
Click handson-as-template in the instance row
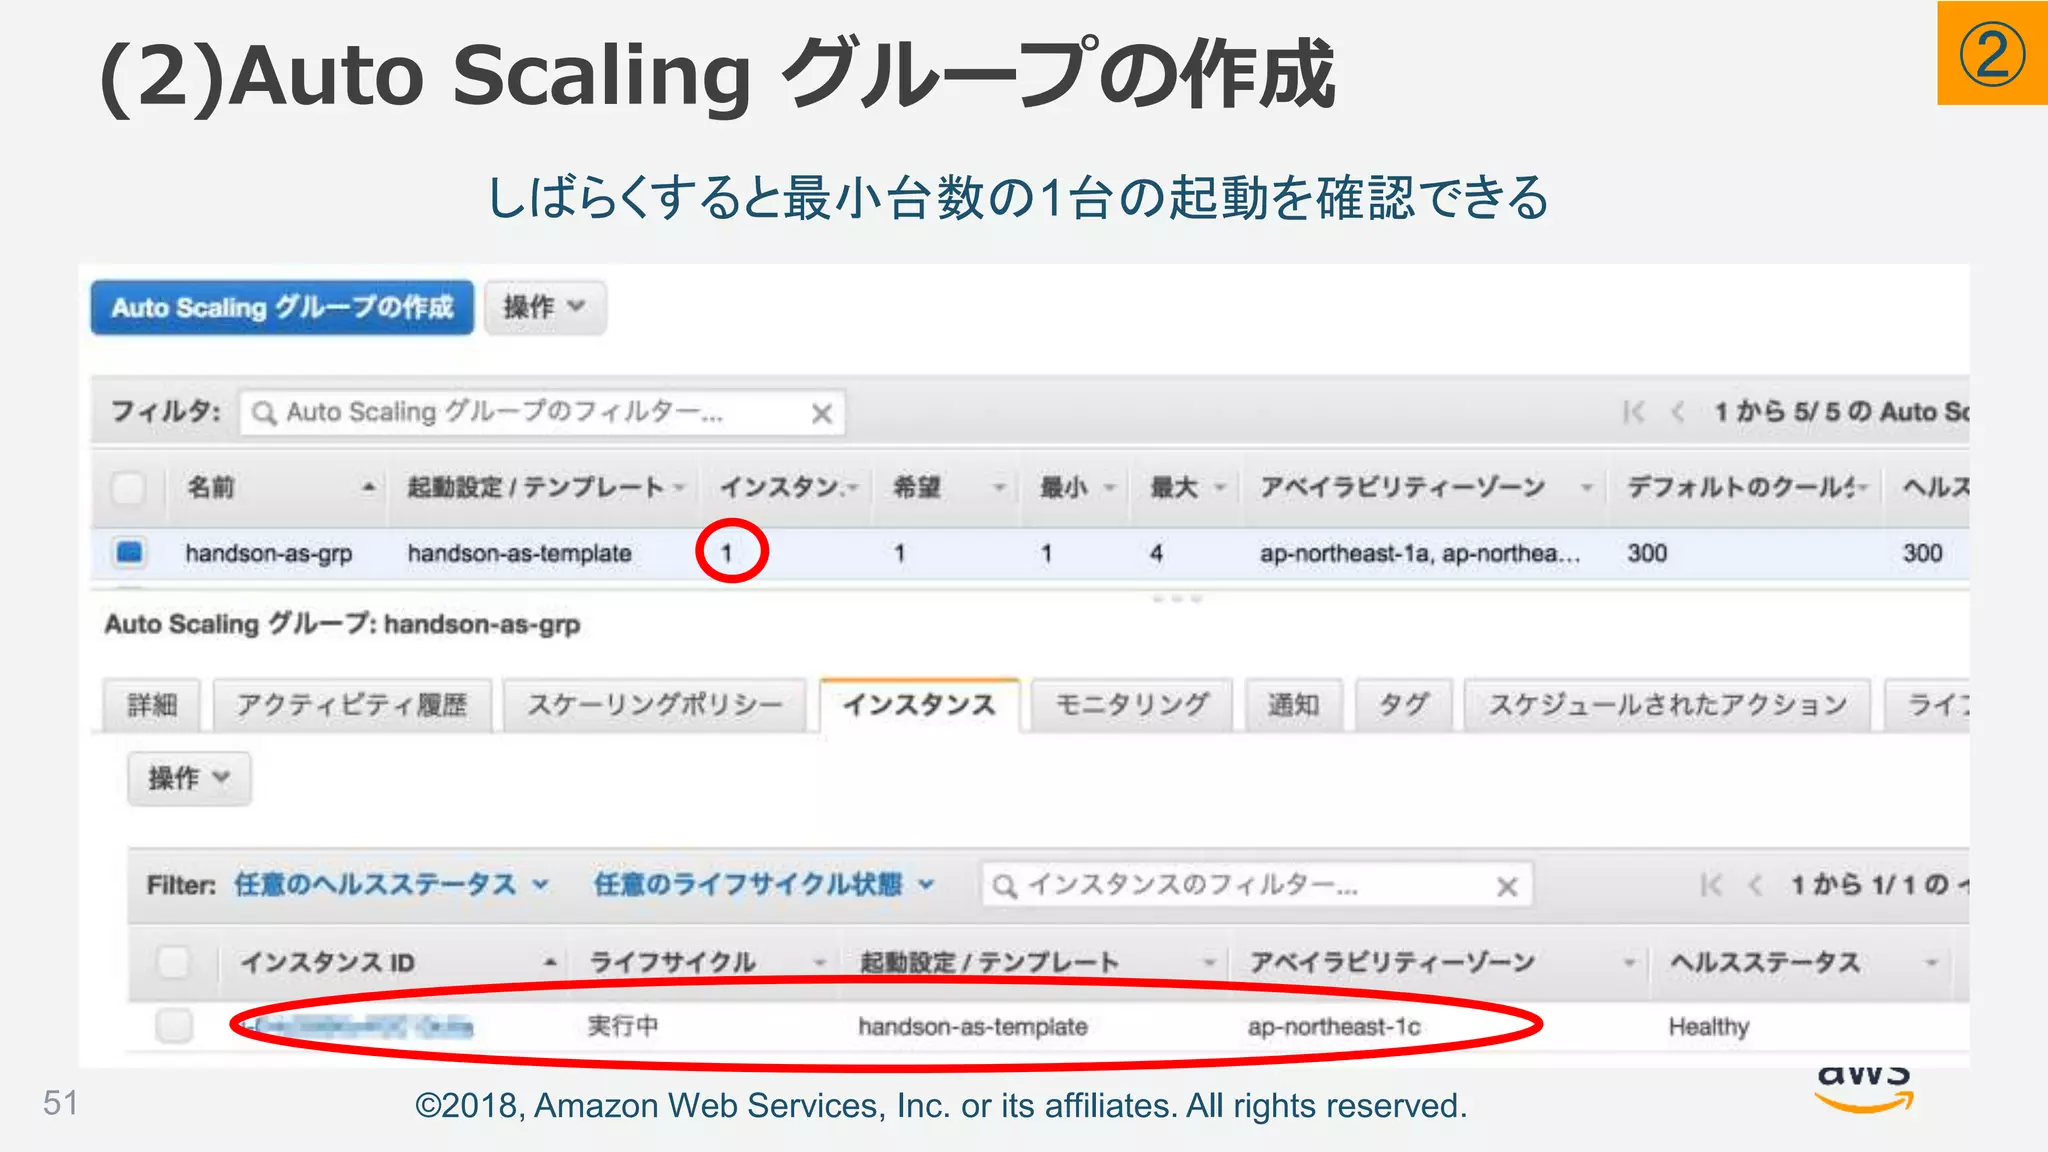pyautogui.click(x=973, y=1026)
